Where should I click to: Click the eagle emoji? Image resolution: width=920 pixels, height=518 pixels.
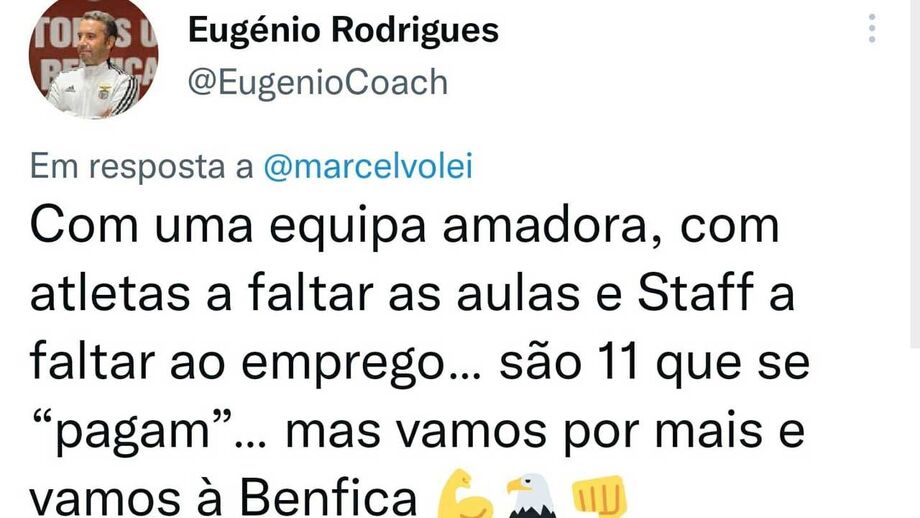(x=531, y=496)
